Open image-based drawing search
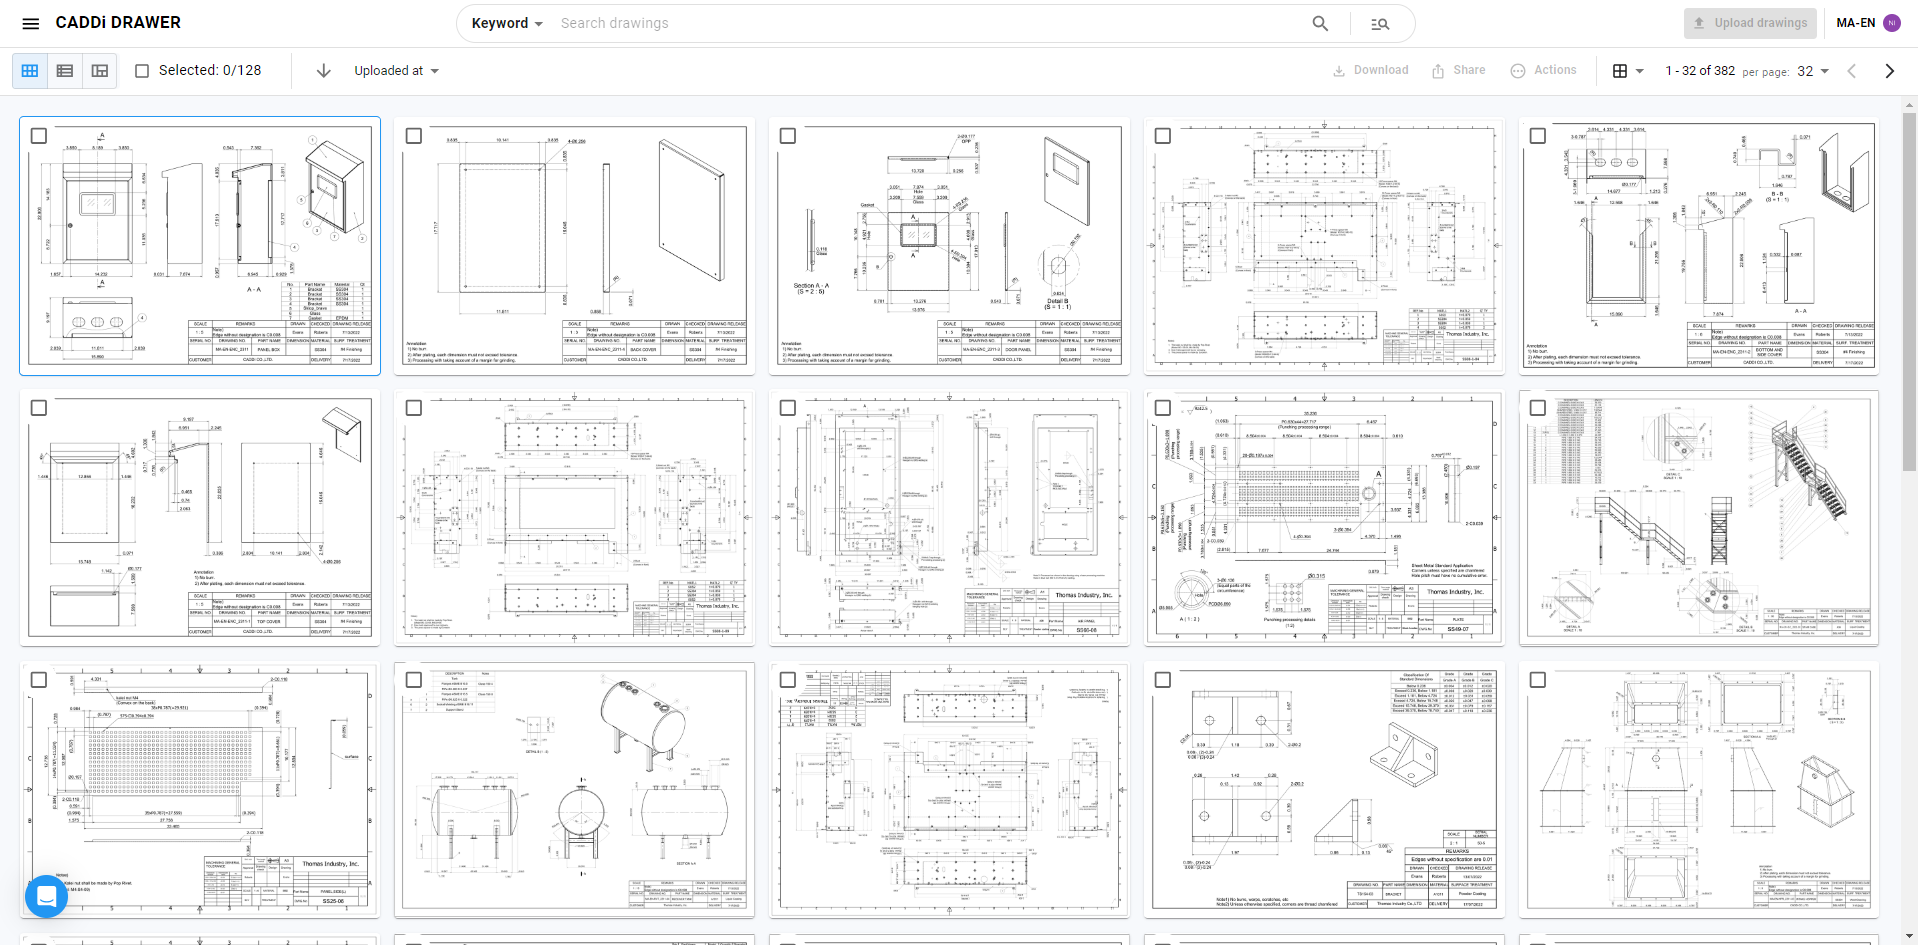The height and width of the screenshot is (945, 1918). coord(1381,22)
